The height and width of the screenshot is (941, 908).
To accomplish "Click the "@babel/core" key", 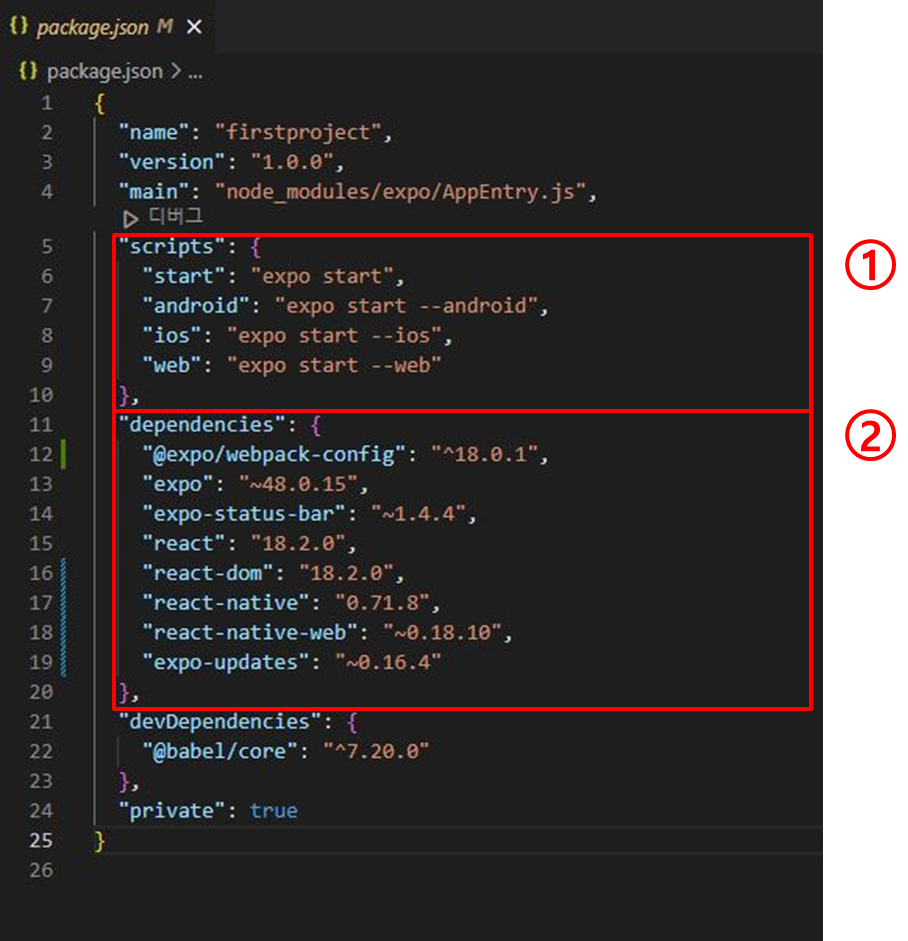I will tap(220, 751).
